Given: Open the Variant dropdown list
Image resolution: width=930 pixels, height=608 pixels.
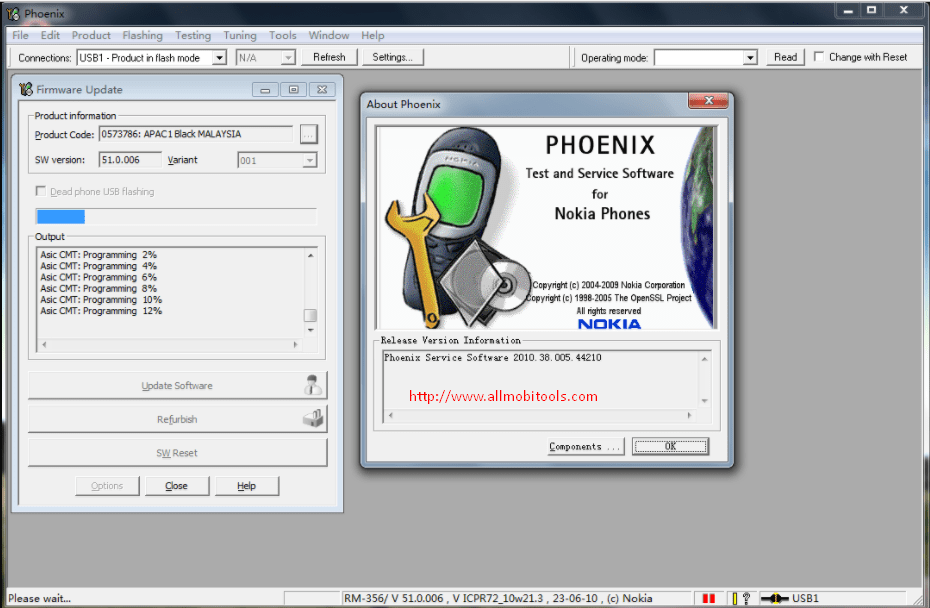Looking at the screenshot, I should point(309,160).
